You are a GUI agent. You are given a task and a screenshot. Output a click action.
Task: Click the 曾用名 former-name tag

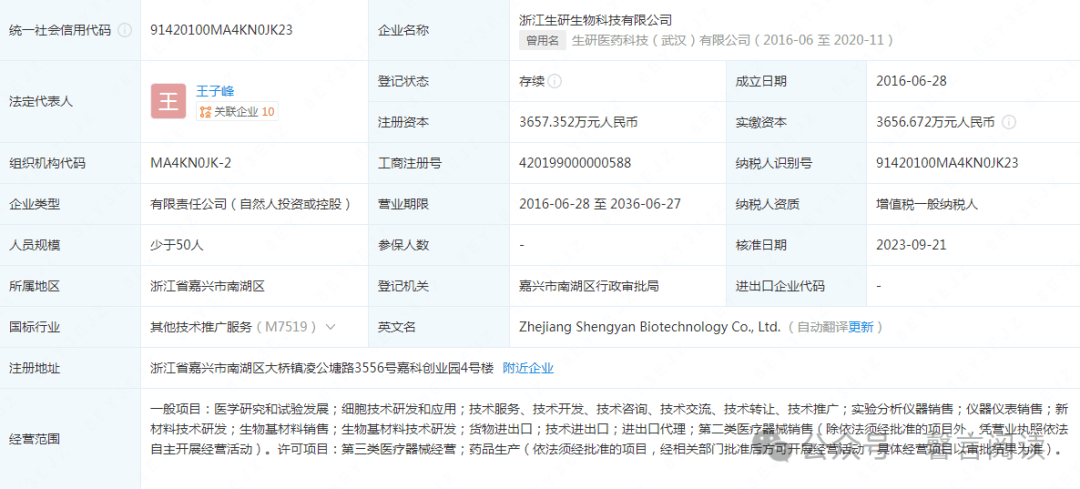coord(543,40)
